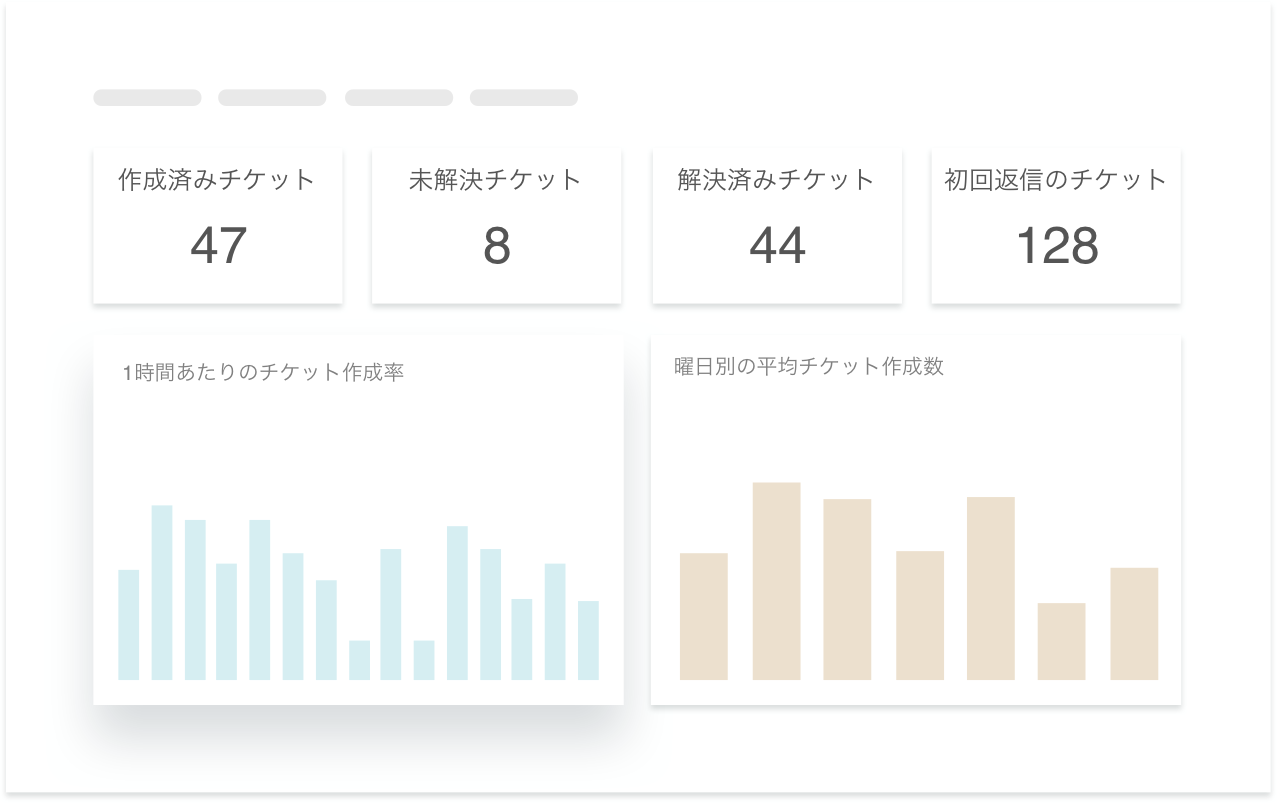
Task: Open the 未解決チケット card showing 8
Action: 496,226
